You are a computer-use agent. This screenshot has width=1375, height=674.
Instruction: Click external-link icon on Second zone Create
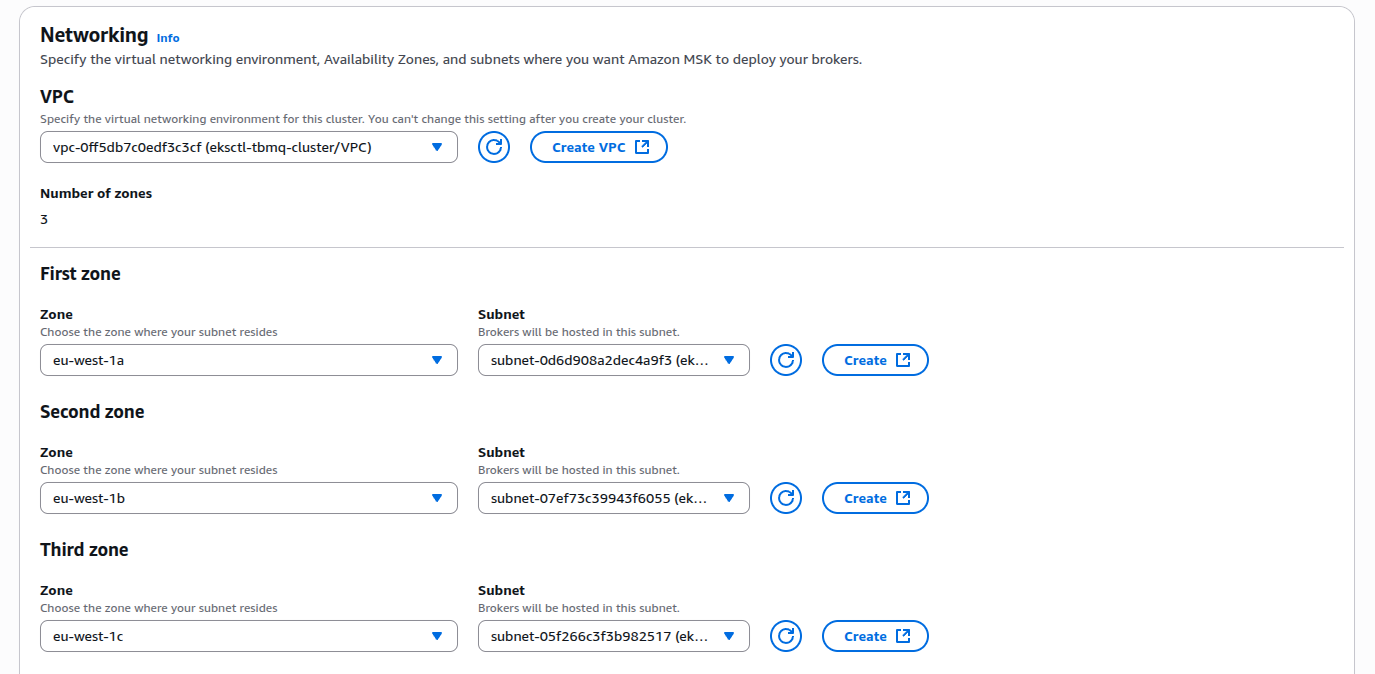tap(903, 498)
